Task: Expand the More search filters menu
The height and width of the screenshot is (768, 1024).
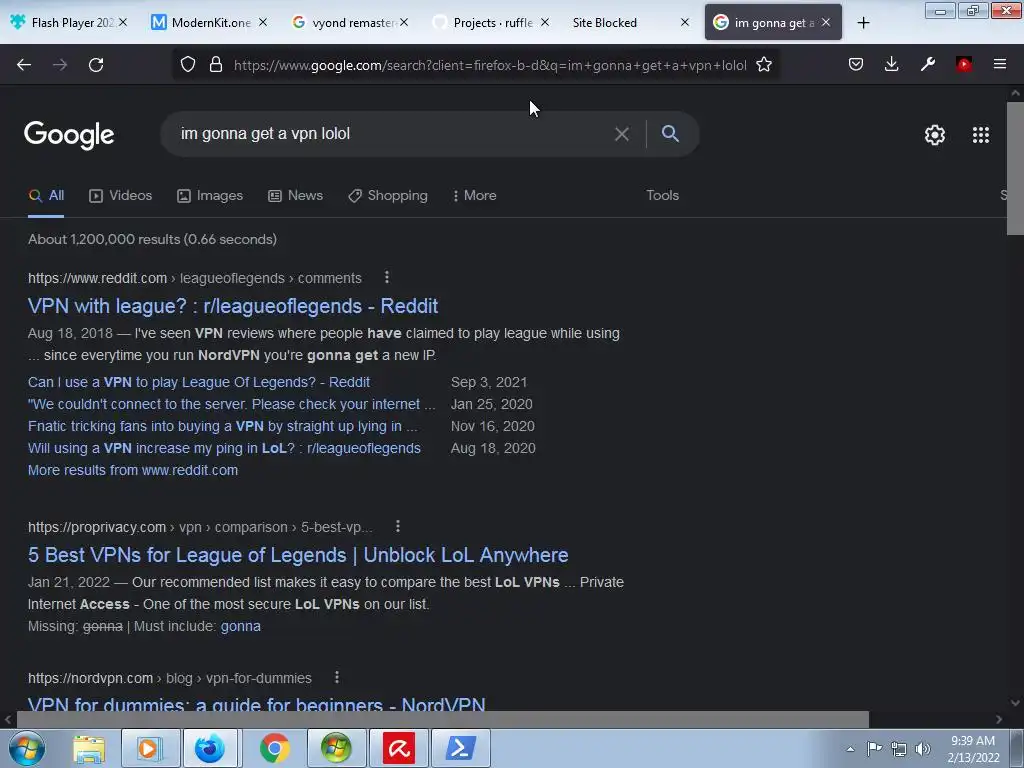Action: coord(475,195)
